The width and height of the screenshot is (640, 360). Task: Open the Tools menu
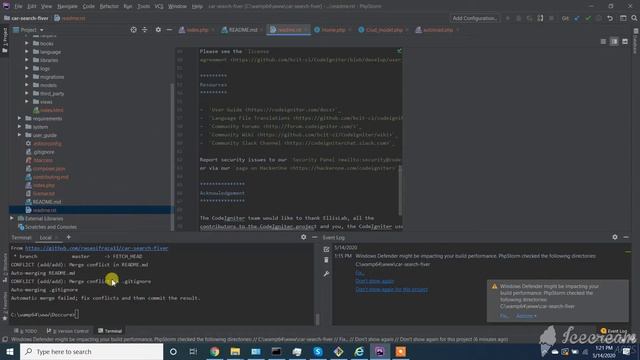(143, 7)
